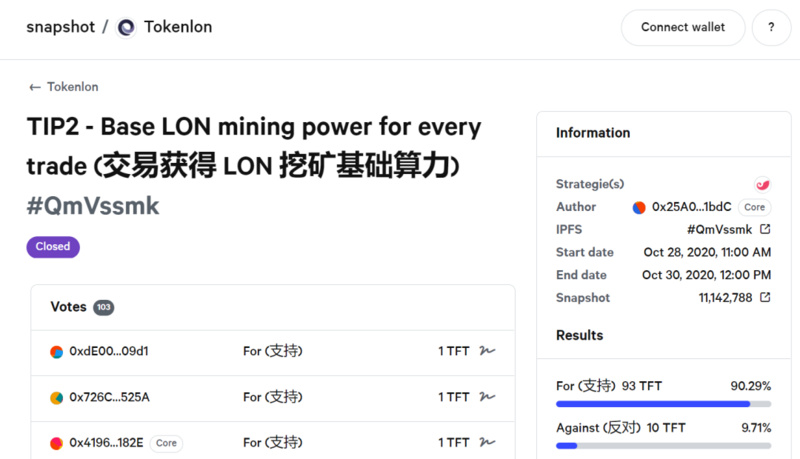Click the For (支持) result progress bar
This screenshot has height=459, width=800.
click(663, 404)
